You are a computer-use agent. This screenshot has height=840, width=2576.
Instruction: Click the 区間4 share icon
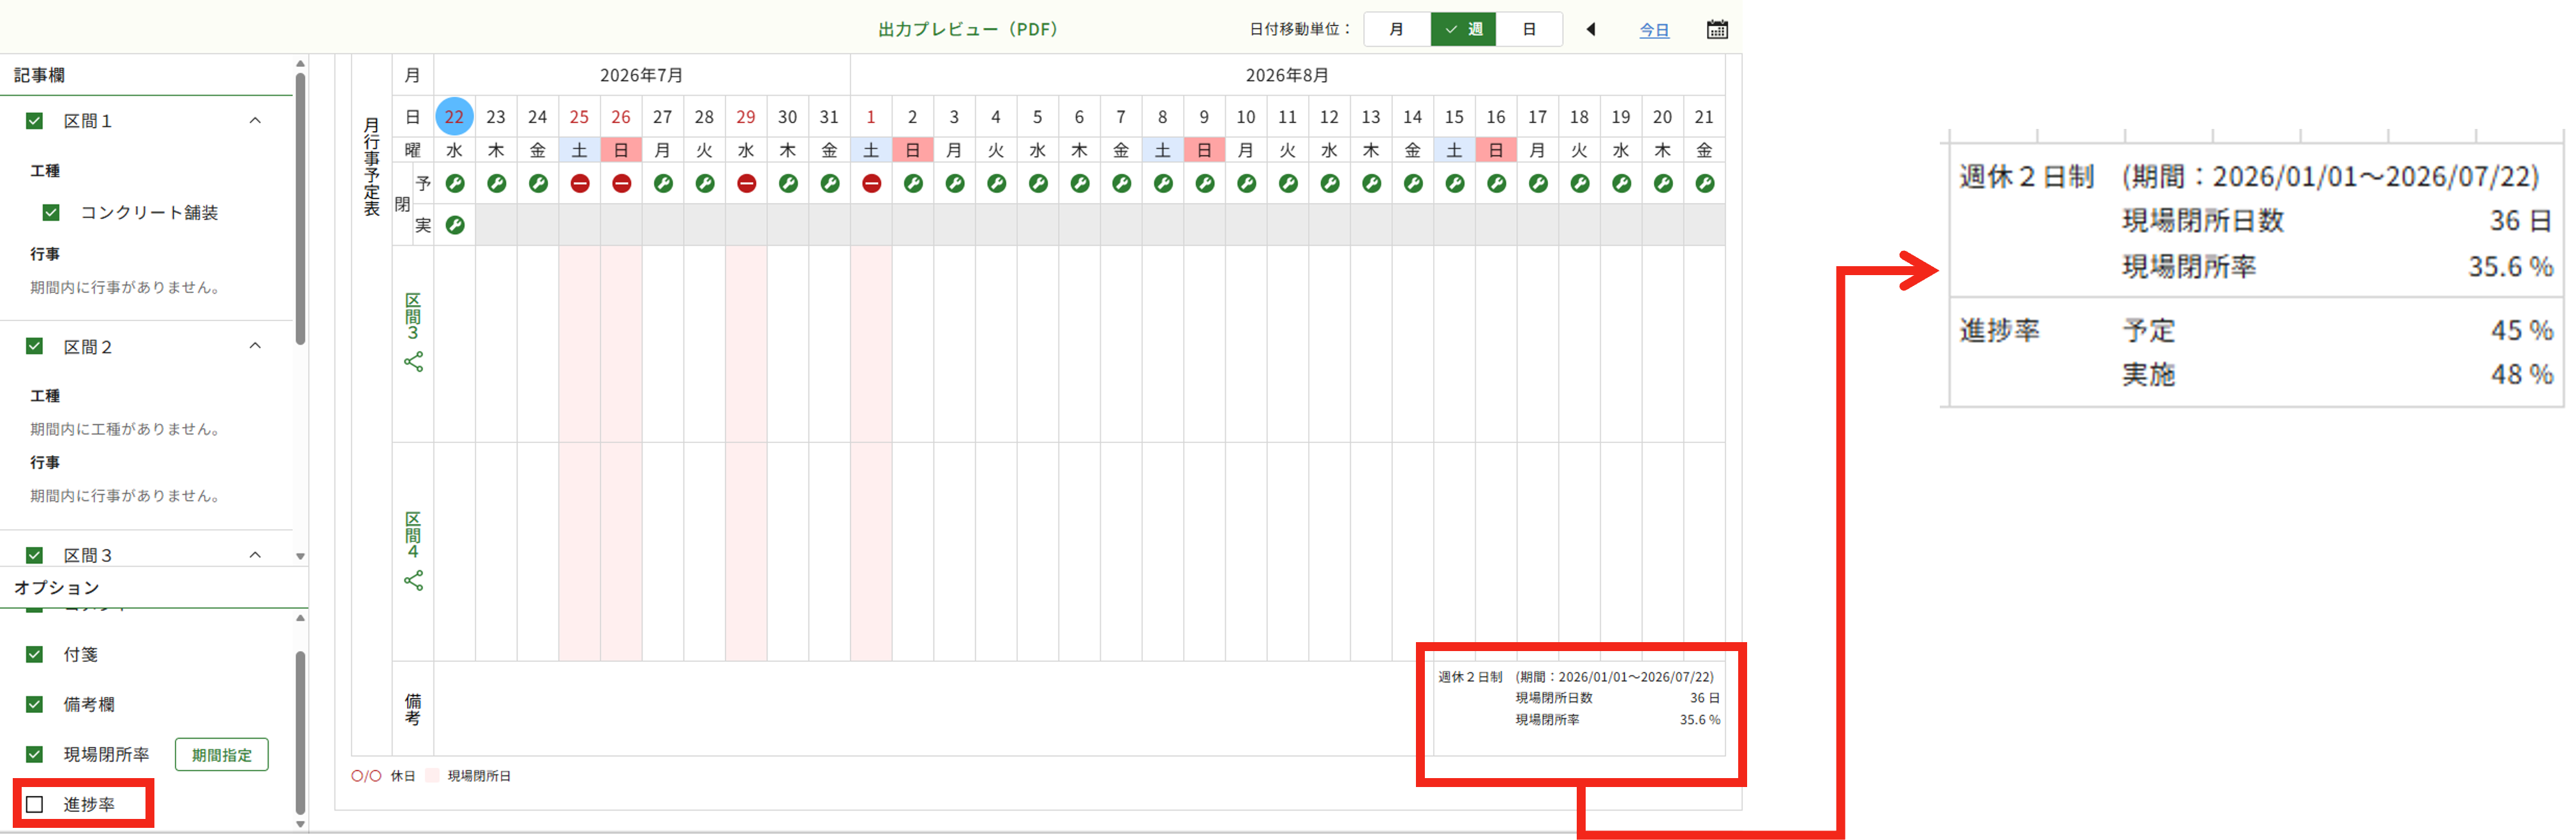pos(413,580)
